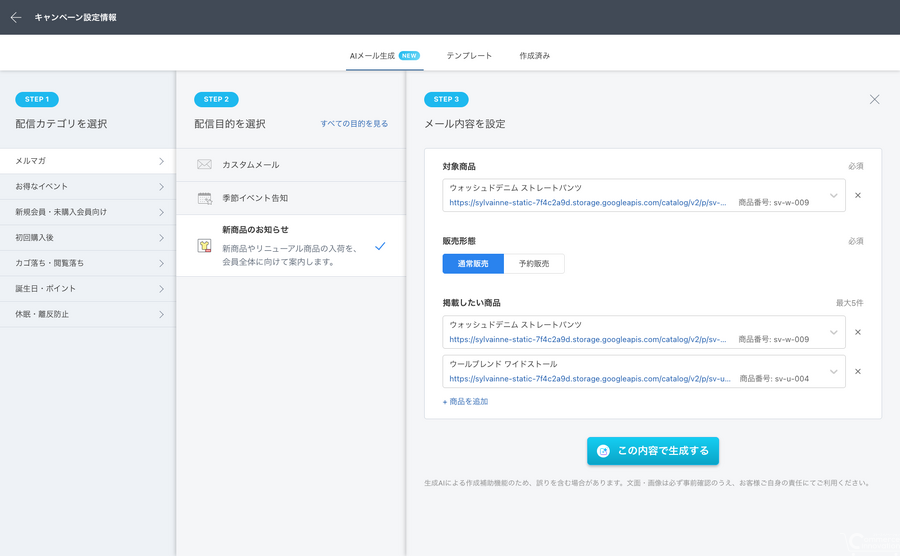Remove first 掲載したい商品 item sv-w-009
The height and width of the screenshot is (556, 900).
(x=858, y=332)
